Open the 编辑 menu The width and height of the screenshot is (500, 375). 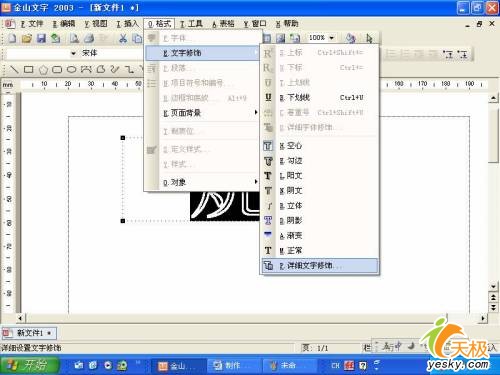(x=64, y=24)
